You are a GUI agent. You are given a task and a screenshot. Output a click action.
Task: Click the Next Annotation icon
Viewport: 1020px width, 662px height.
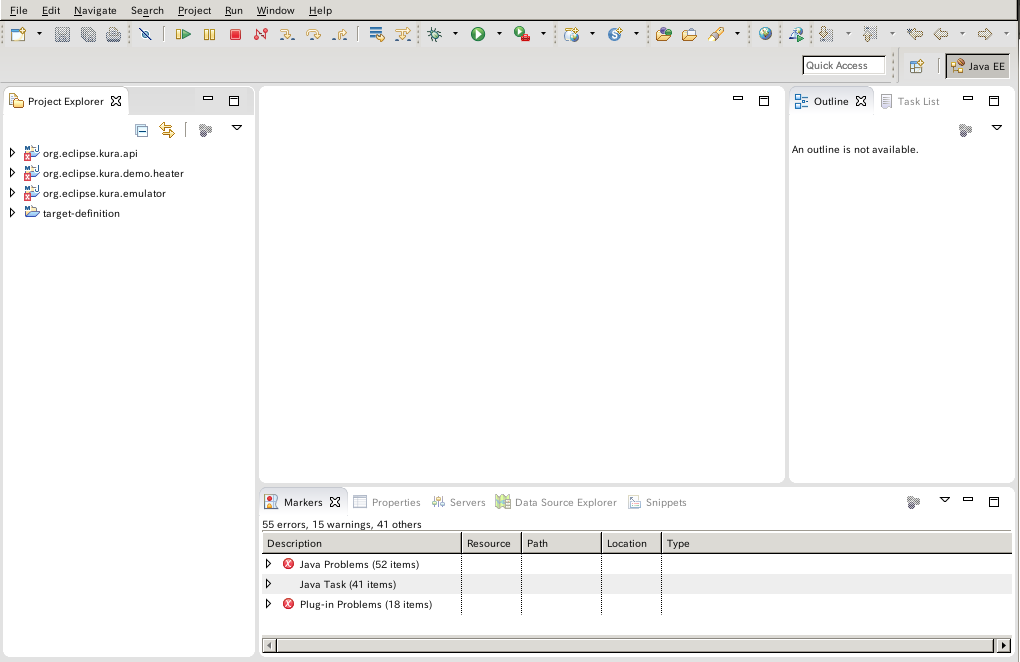(826, 34)
